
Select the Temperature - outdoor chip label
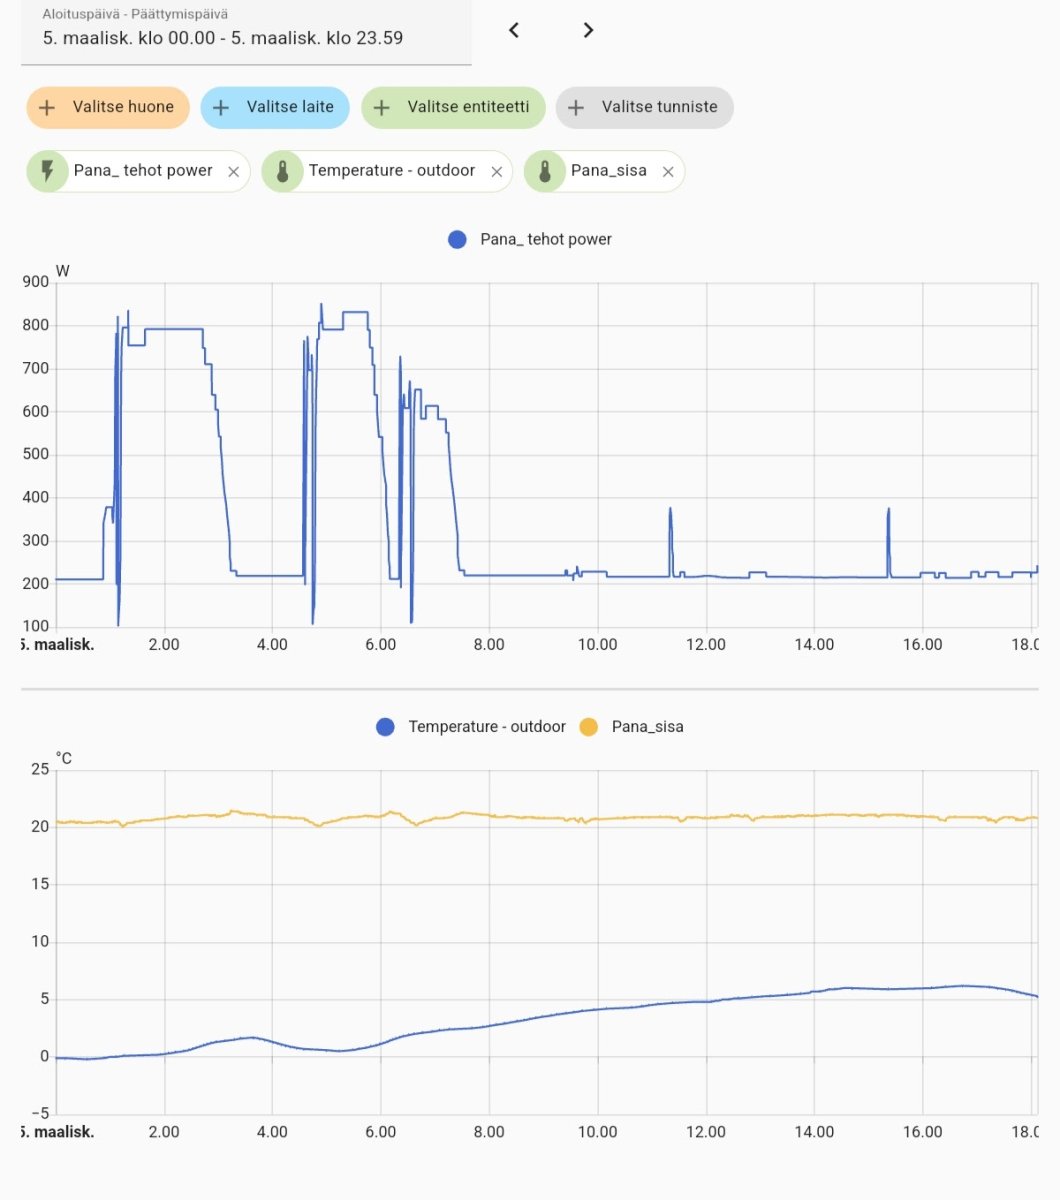point(391,171)
